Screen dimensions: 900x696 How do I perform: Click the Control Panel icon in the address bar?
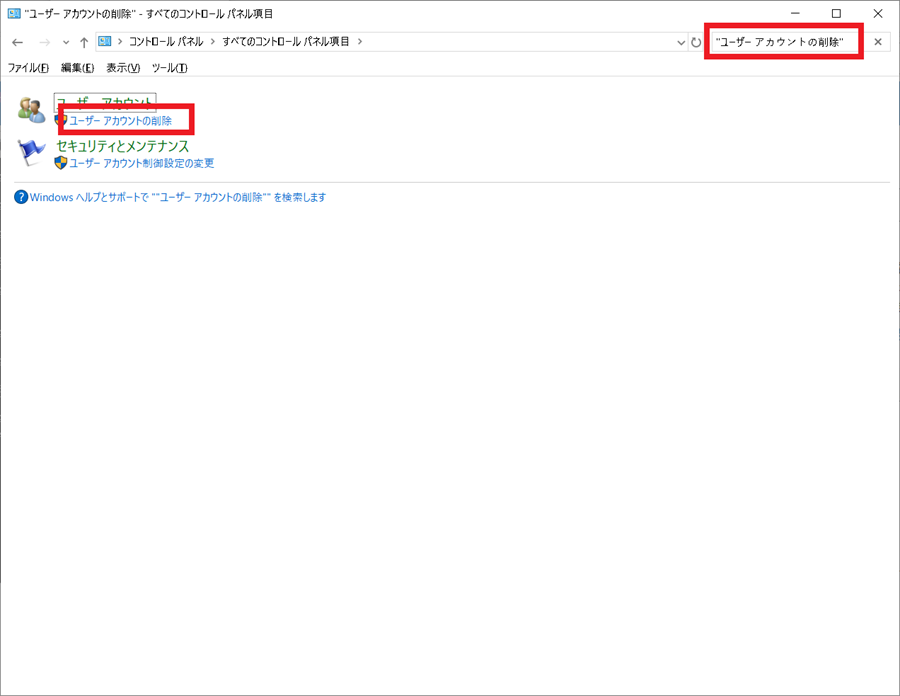tap(103, 41)
